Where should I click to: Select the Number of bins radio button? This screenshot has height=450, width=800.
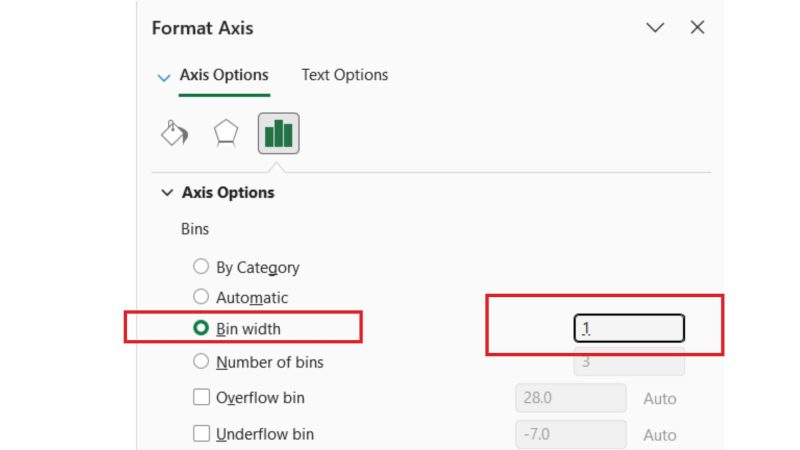click(x=201, y=361)
